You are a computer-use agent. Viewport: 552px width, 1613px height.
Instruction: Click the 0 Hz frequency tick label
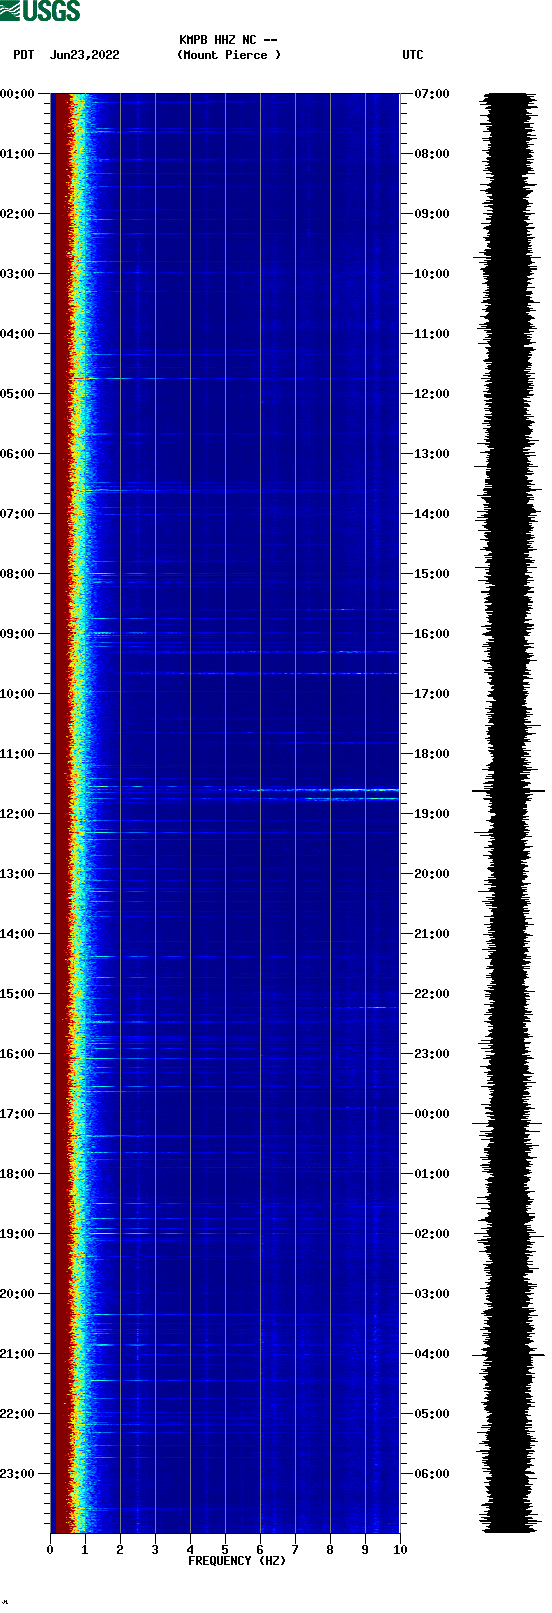coord(50,1550)
